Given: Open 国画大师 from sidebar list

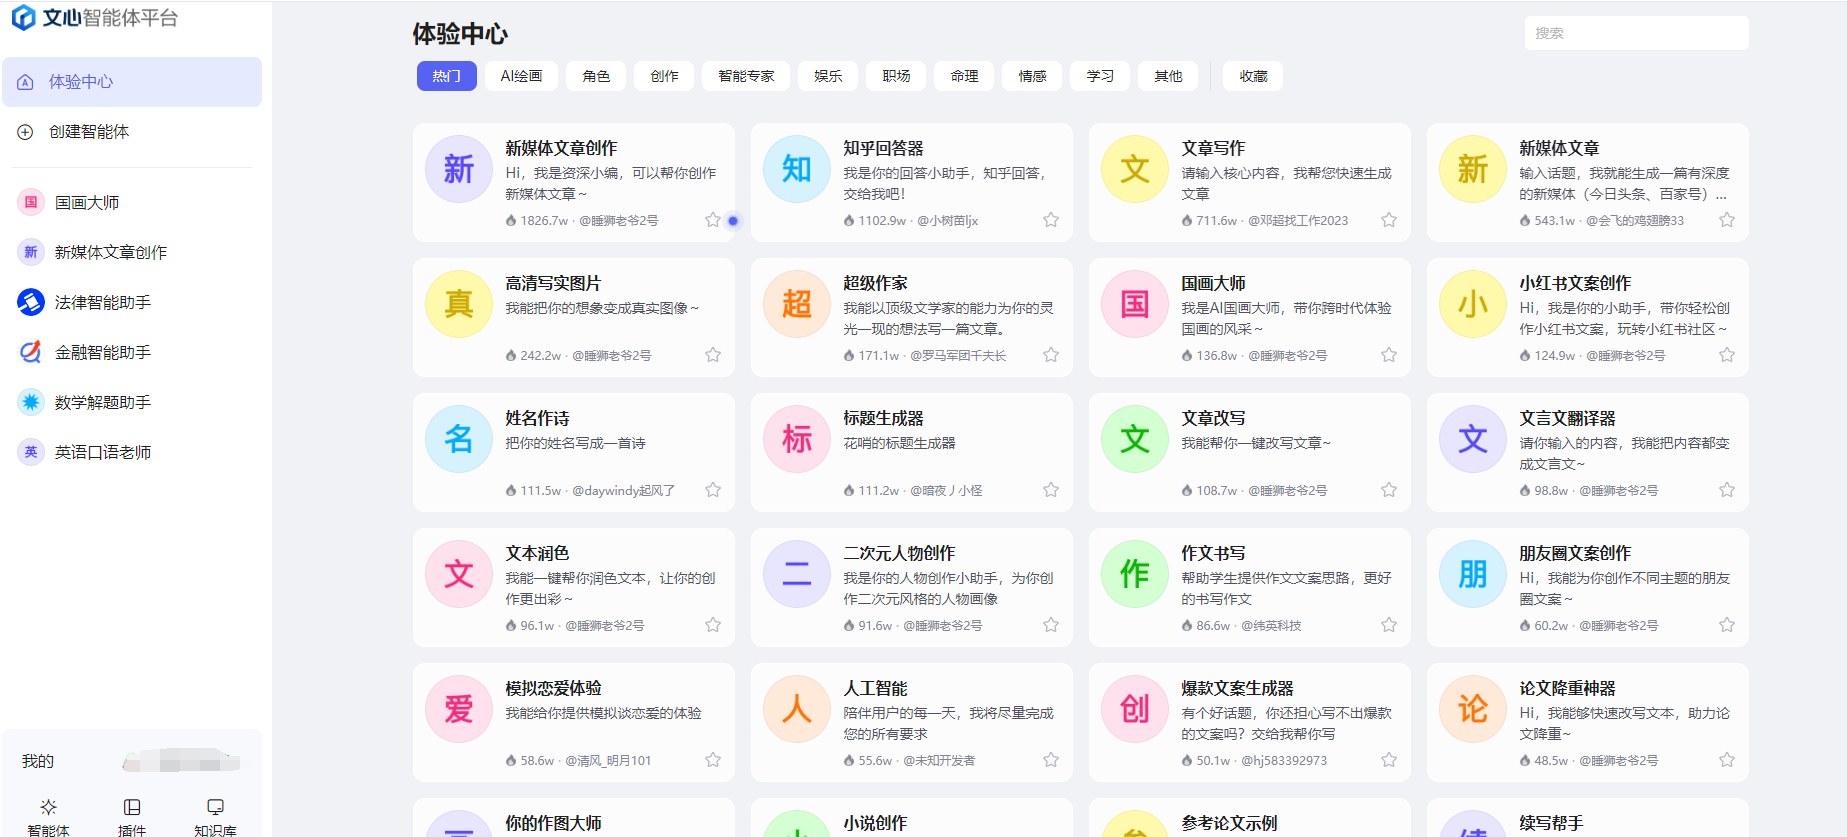Looking at the screenshot, I should 132,202.
